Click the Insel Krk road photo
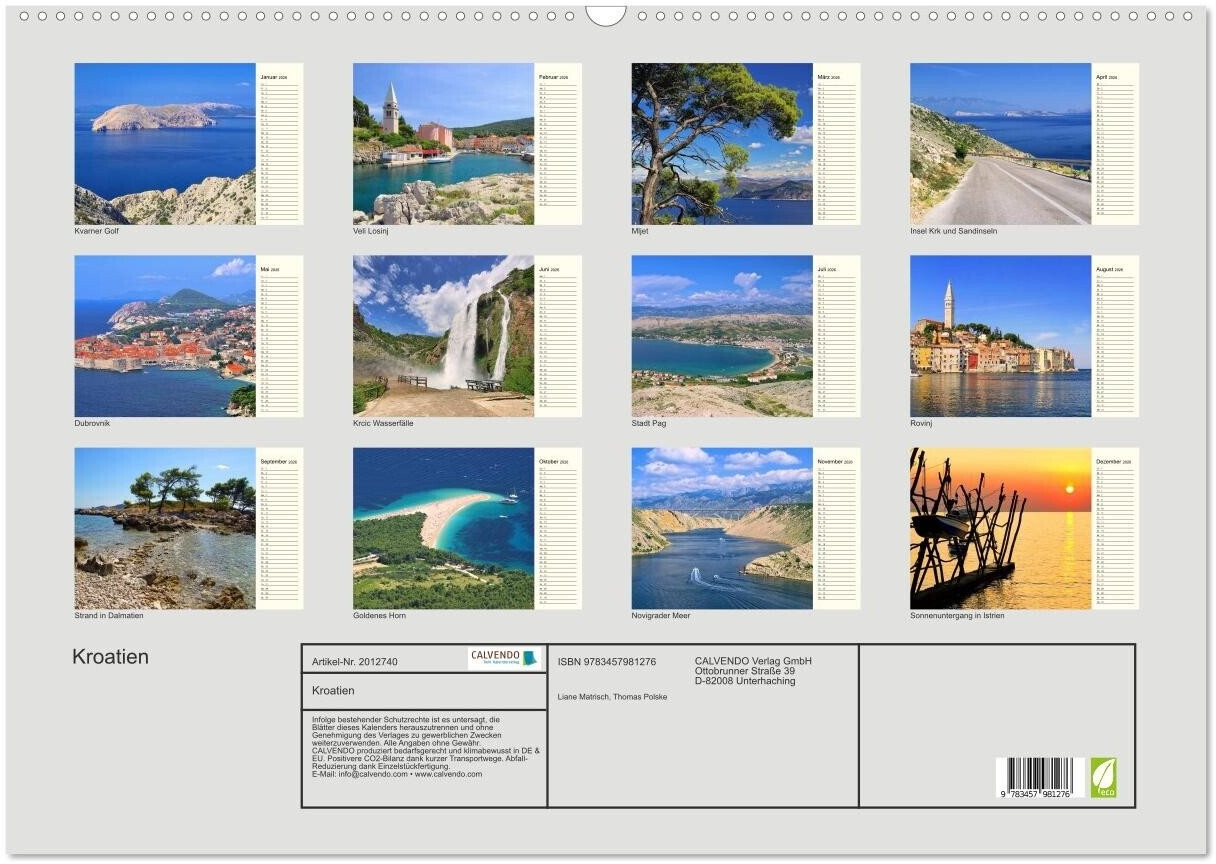 coord(1000,144)
